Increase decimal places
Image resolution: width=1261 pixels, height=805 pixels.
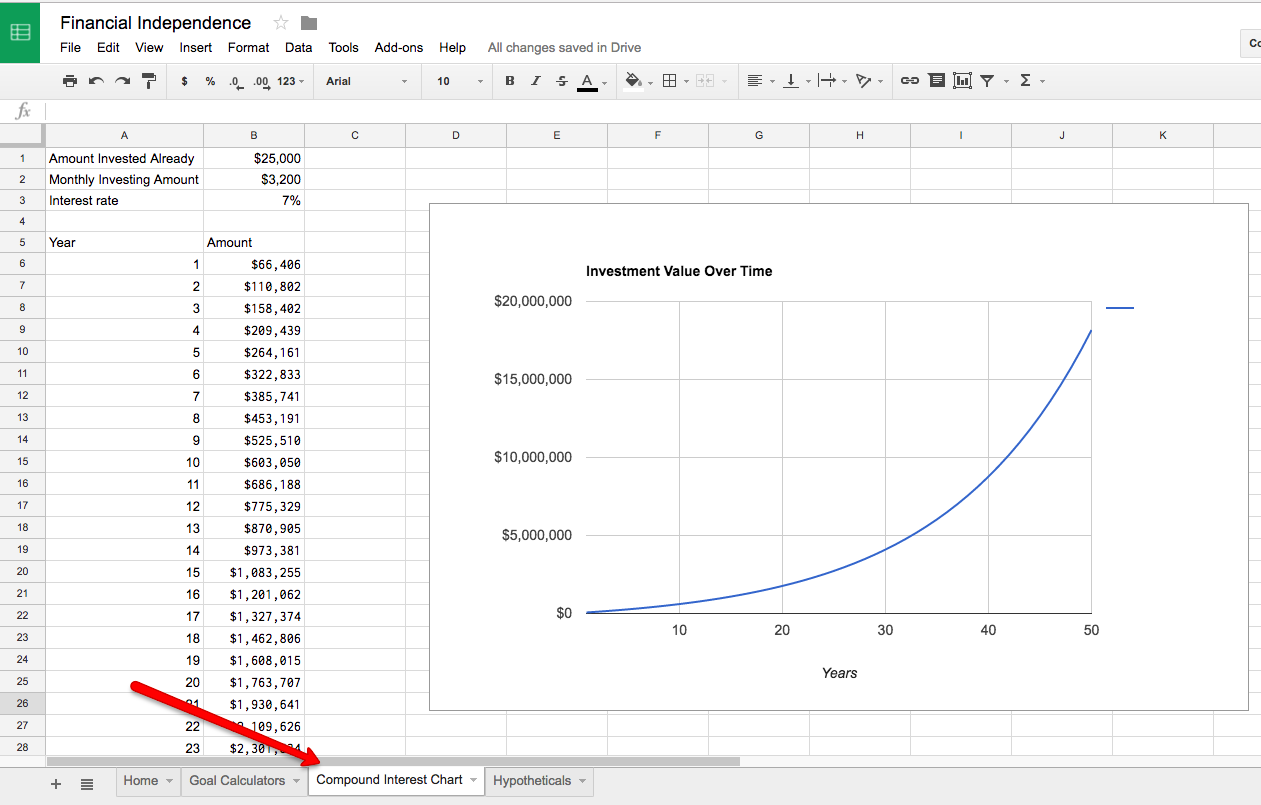[x=262, y=81]
